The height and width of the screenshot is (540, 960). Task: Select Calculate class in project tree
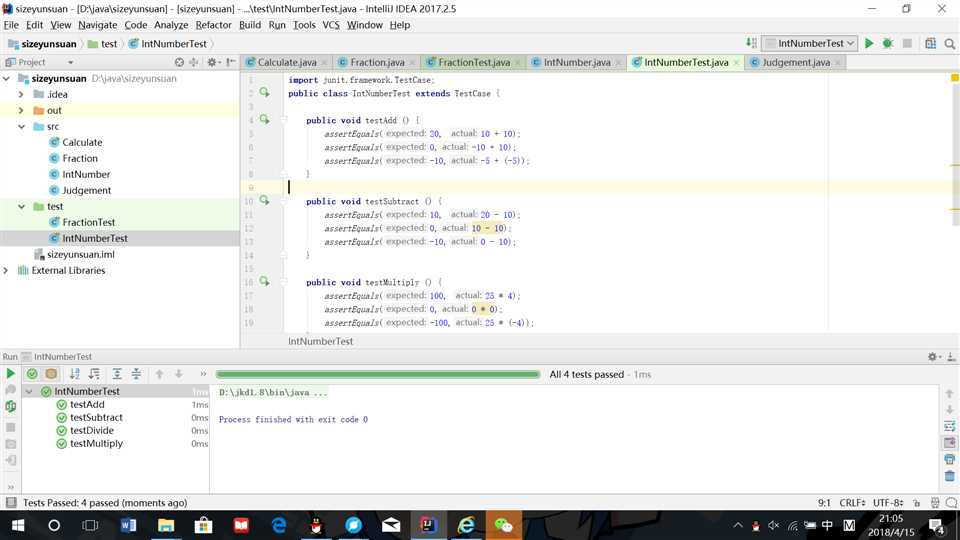click(82, 142)
